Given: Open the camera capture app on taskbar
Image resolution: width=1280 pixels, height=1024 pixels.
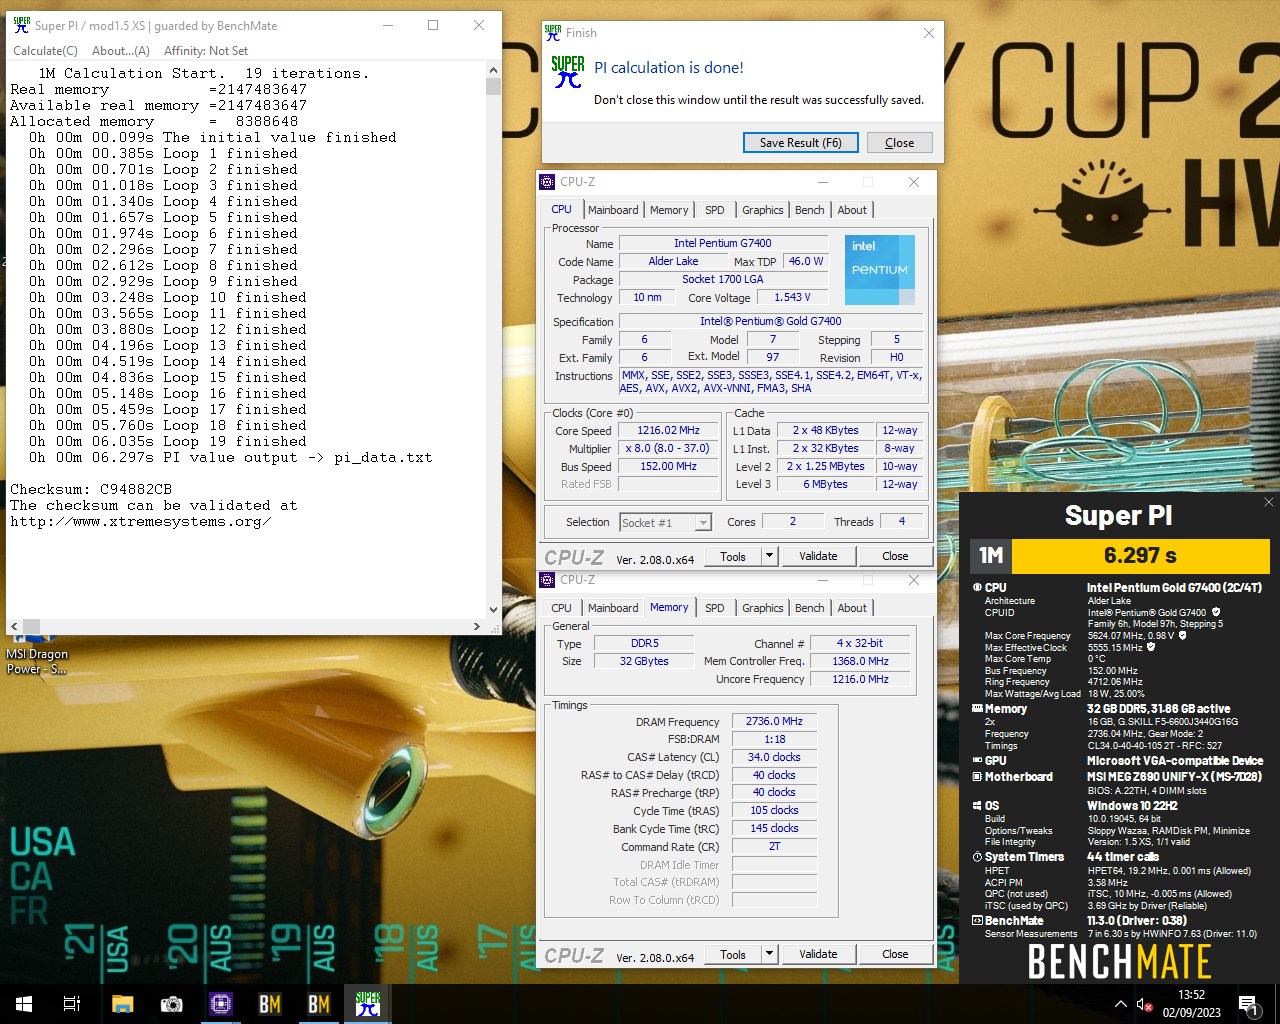Looking at the screenshot, I should point(172,1004).
